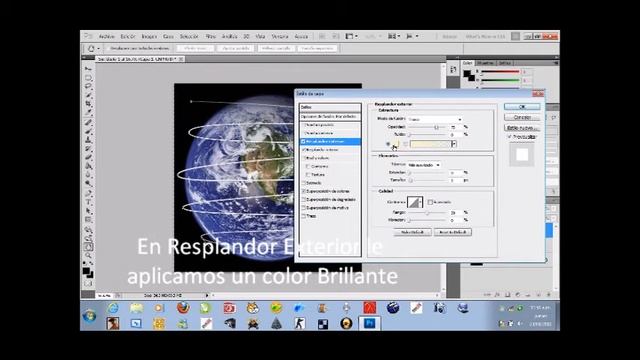
Task: Select the Rectangular Marquee tool
Action: click(x=88, y=78)
